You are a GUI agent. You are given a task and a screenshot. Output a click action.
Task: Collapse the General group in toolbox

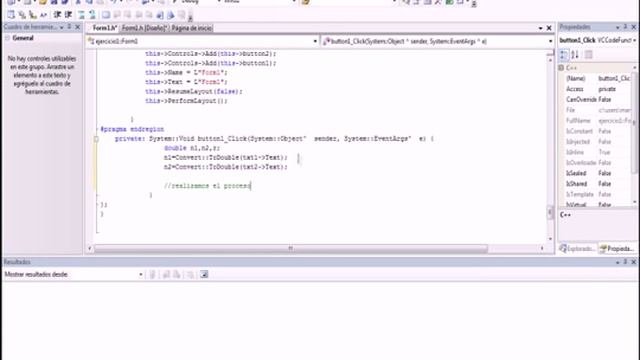[7, 38]
